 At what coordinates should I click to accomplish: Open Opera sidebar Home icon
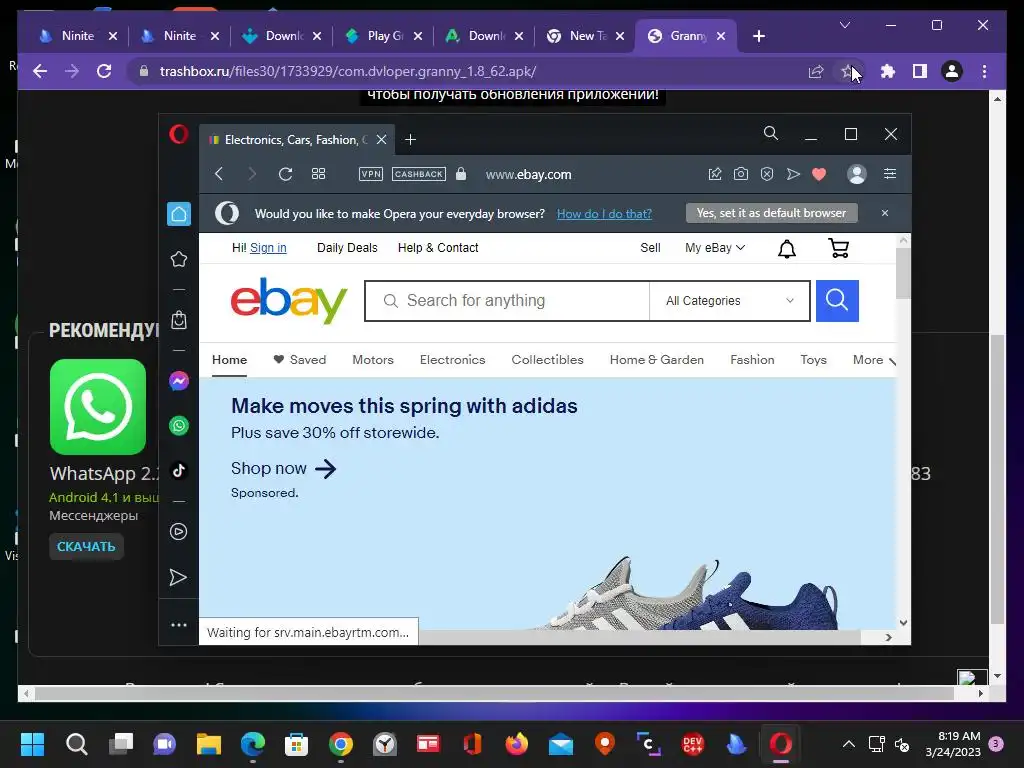pyautogui.click(x=179, y=214)
